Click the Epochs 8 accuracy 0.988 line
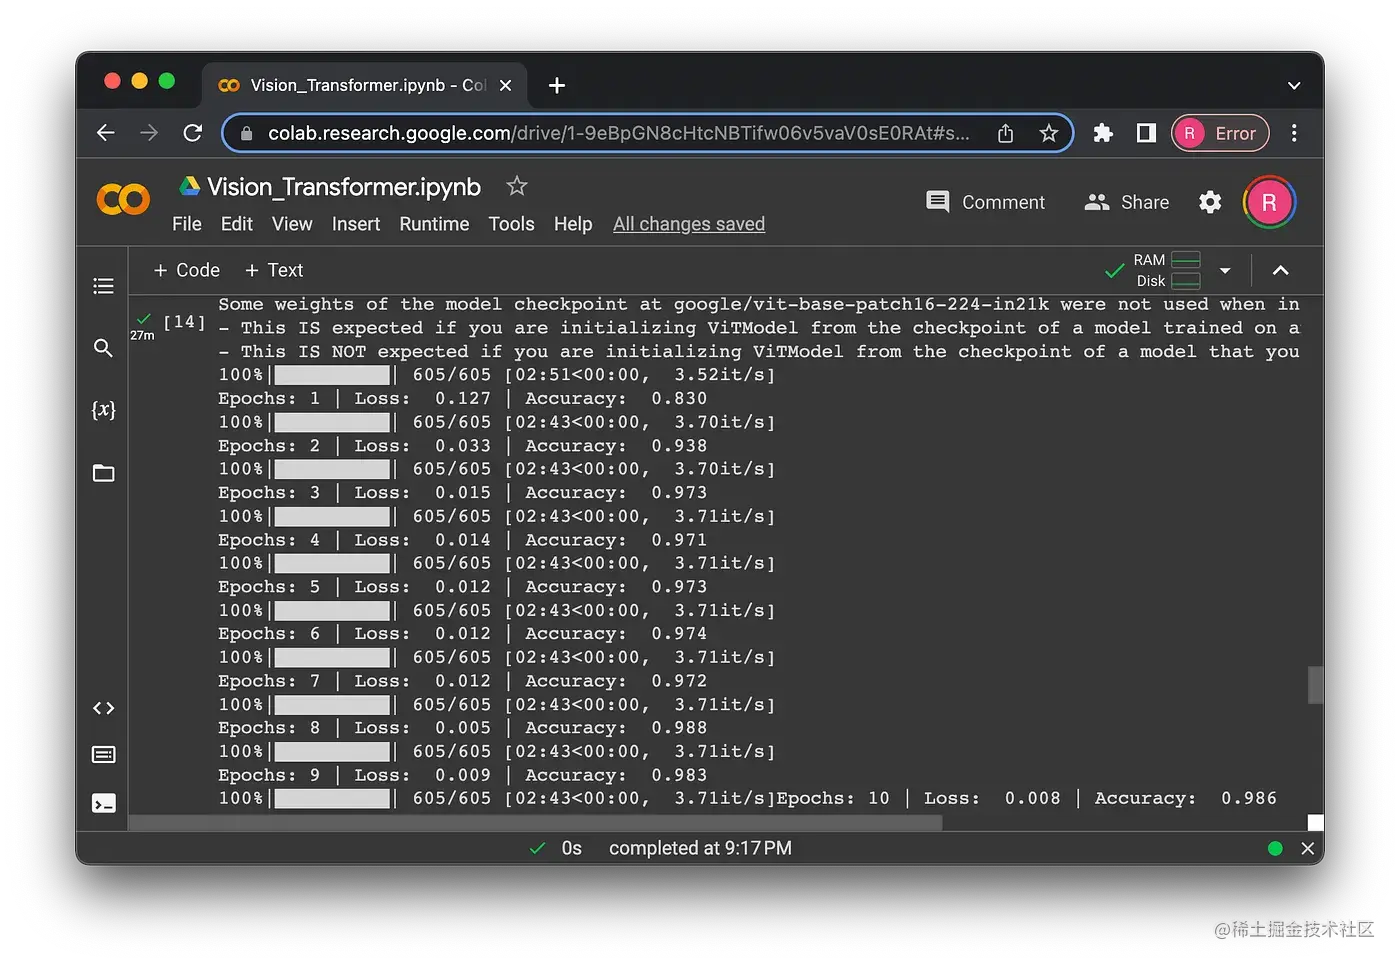The width and height of the screenshot is (1400, 965). tap(463, 728)
